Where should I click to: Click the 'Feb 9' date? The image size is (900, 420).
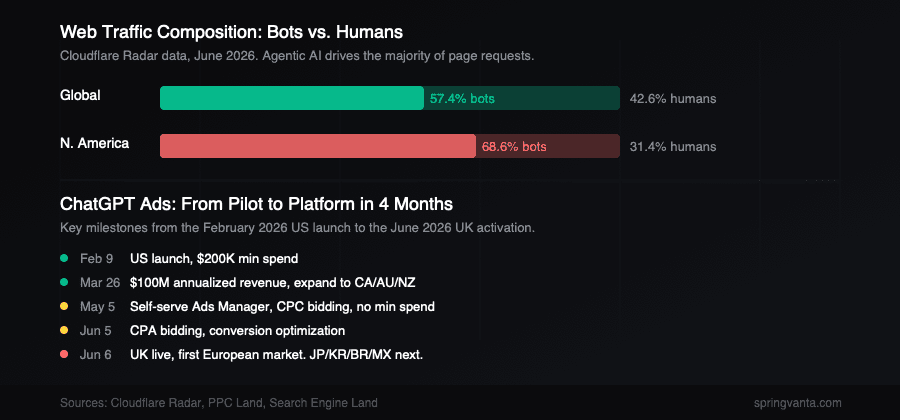pyautogui.click(x=96, y=259)
